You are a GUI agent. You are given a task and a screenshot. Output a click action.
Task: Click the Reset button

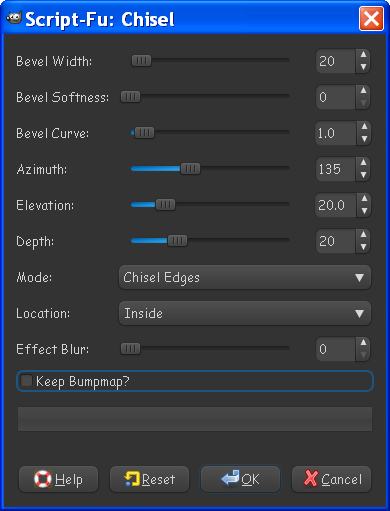149,479
